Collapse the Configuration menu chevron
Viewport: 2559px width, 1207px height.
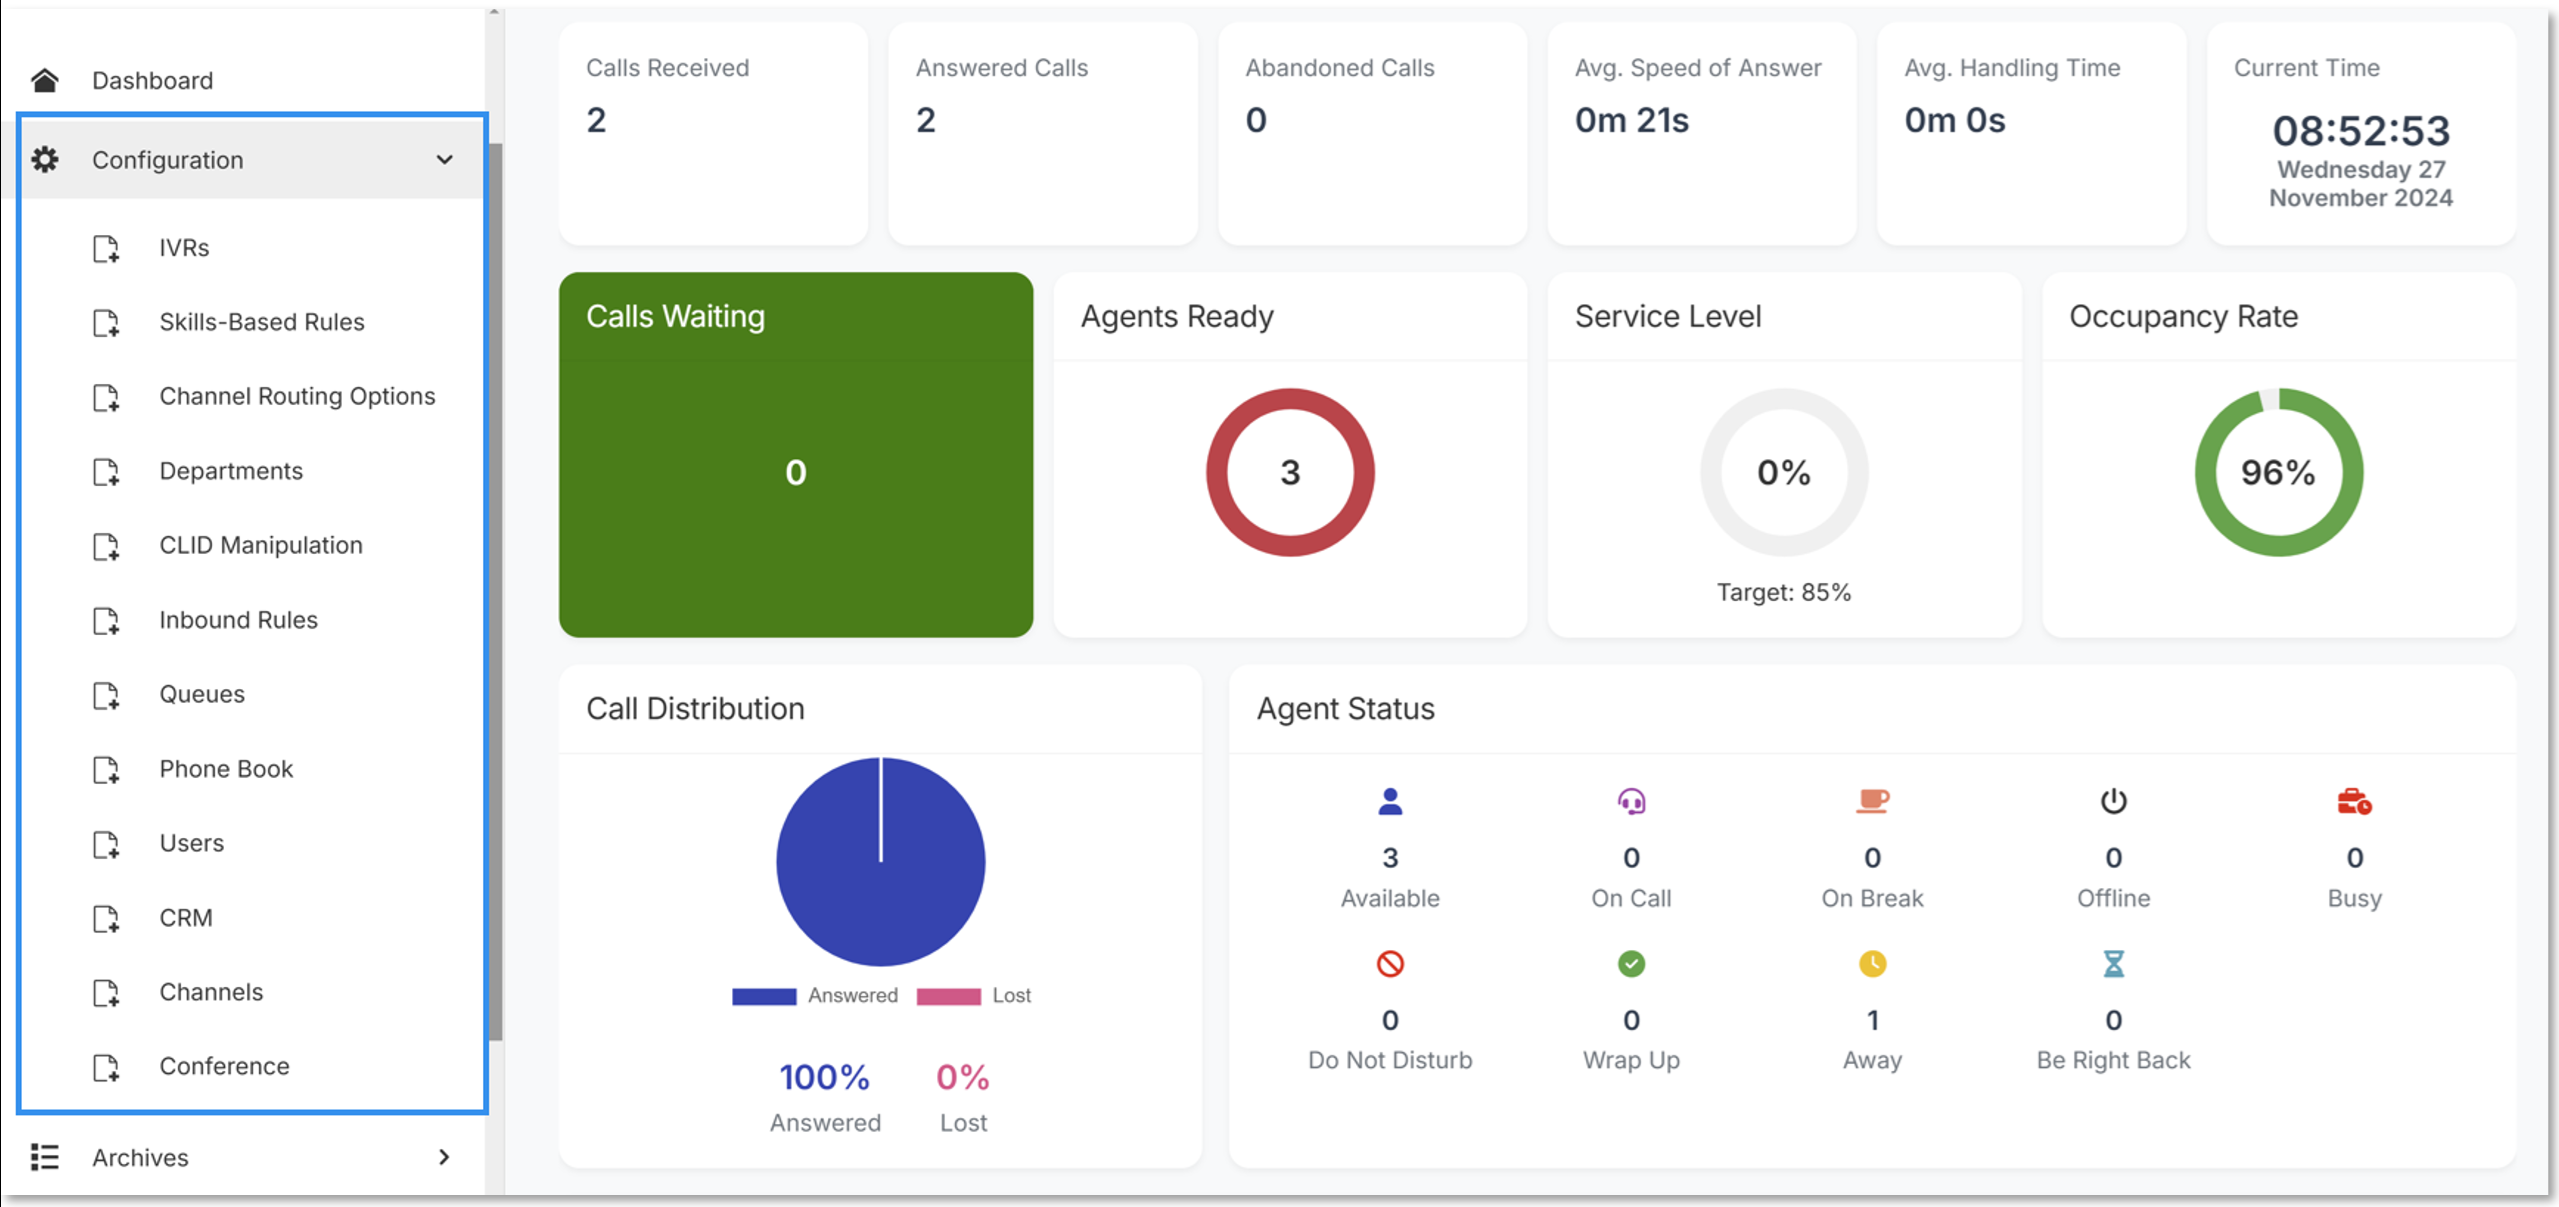pos(445,160)
